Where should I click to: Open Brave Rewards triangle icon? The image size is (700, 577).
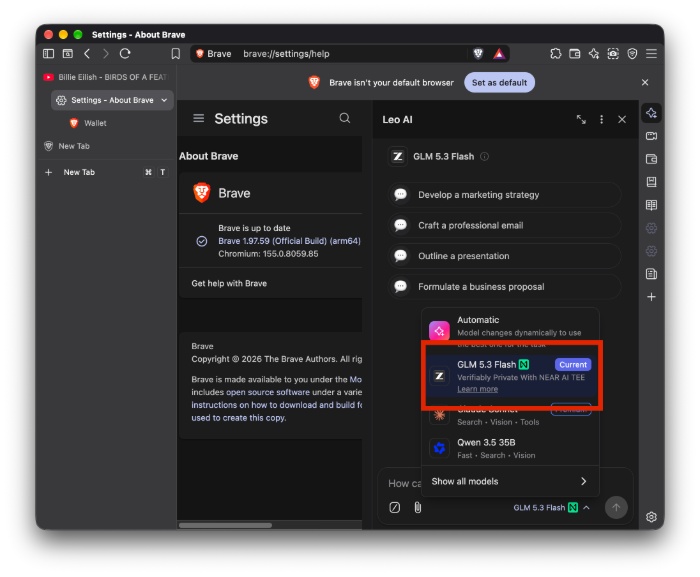[x=499, y=54]
